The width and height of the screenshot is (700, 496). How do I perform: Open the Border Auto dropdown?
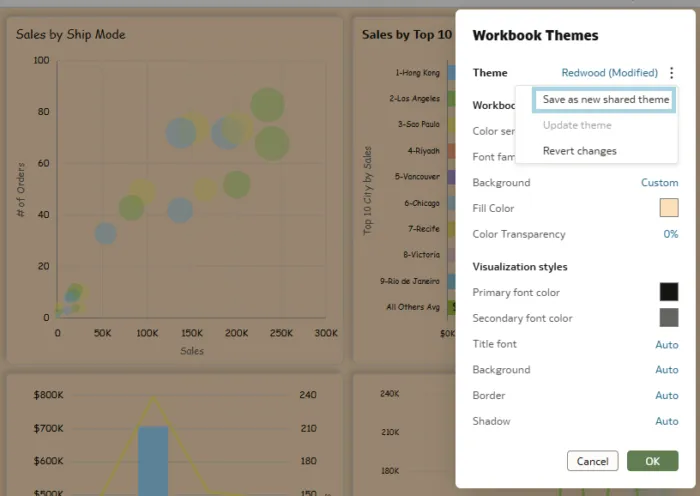click(666, 396)
